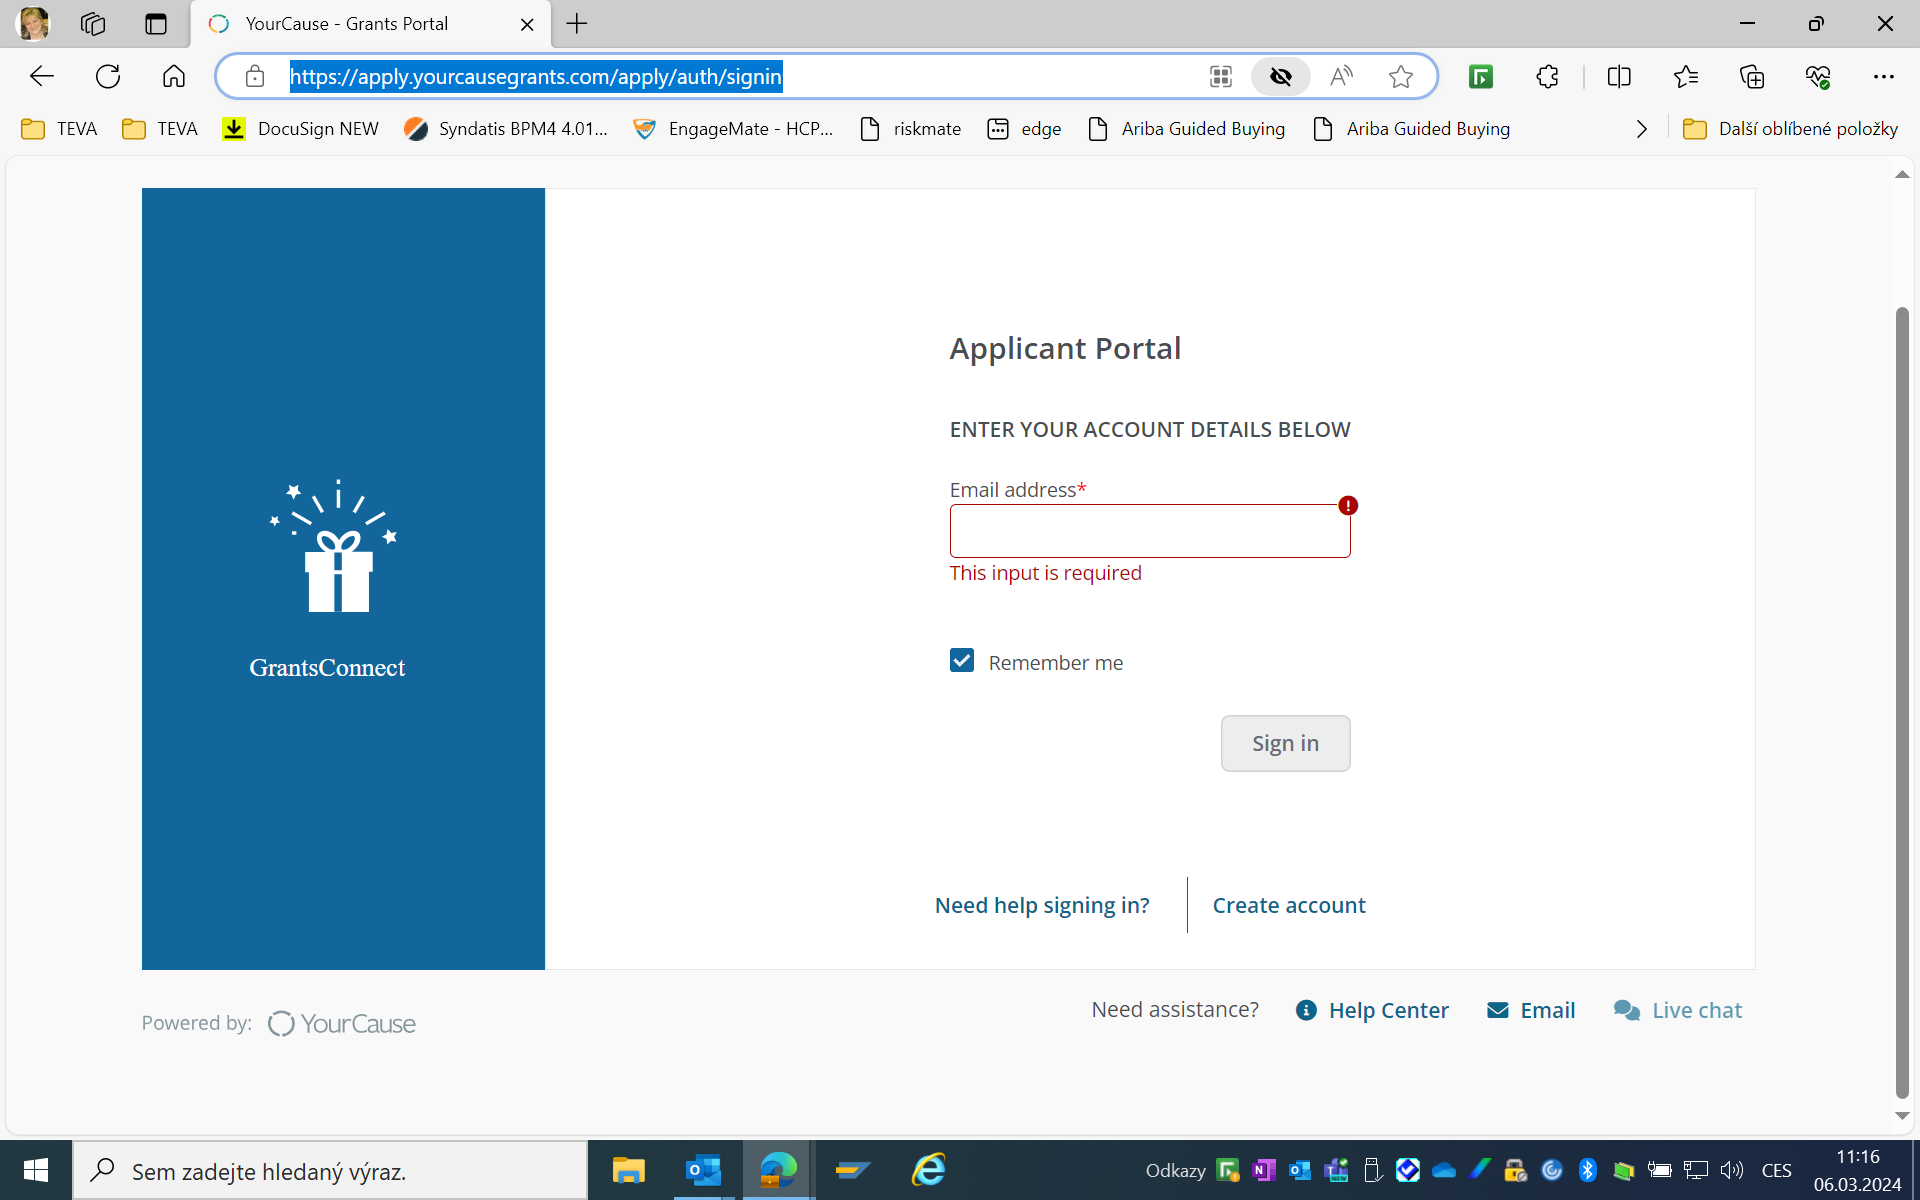
Task: Go to the browser Home page
Action: [174, 77]
